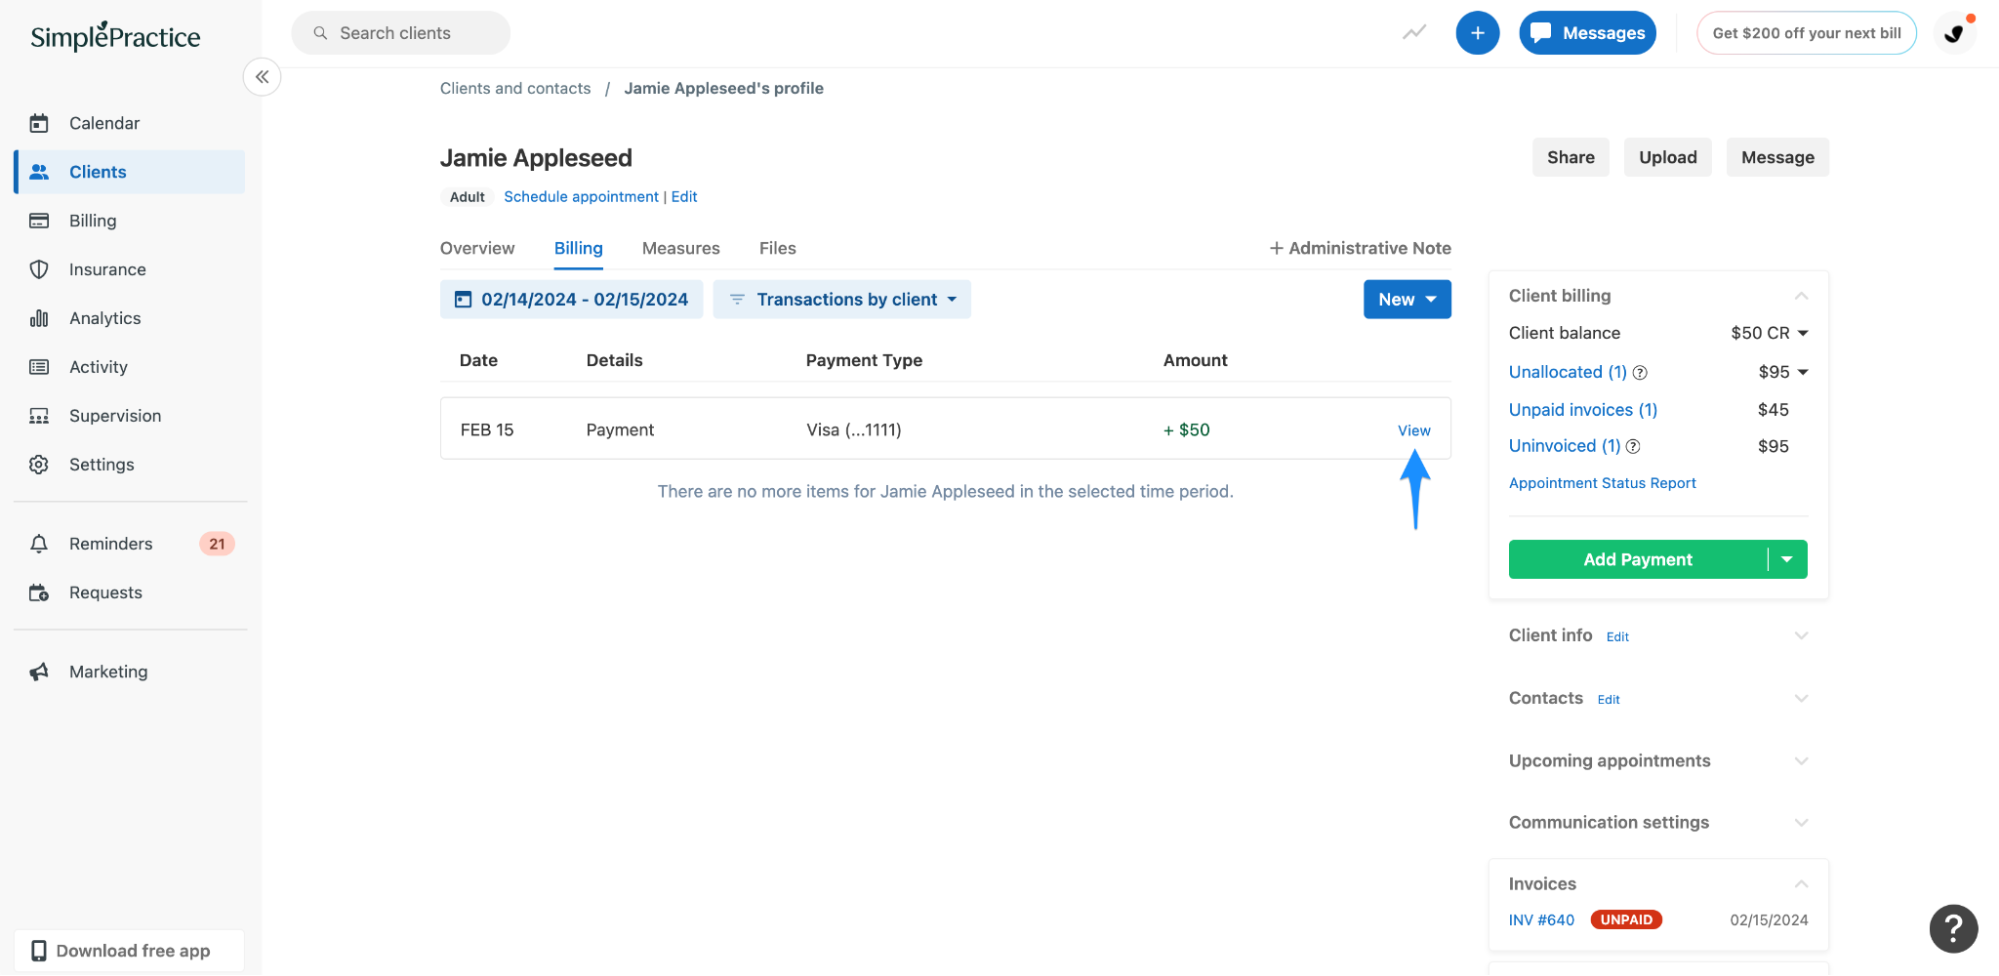Click the Search clients input field
The image size is (1999, 976).
pyautogui.click(x=399, y=32)
